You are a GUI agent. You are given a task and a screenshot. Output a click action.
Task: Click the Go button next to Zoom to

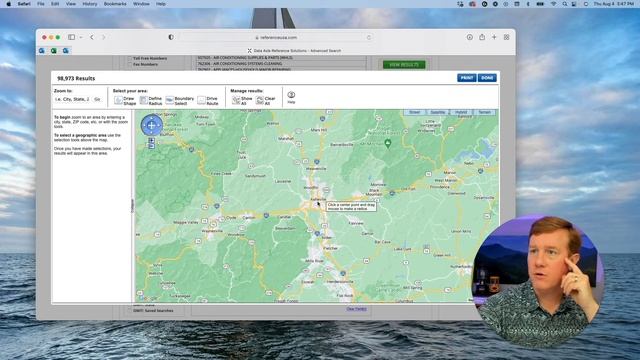pyautogui.click(x=97, y=99)
